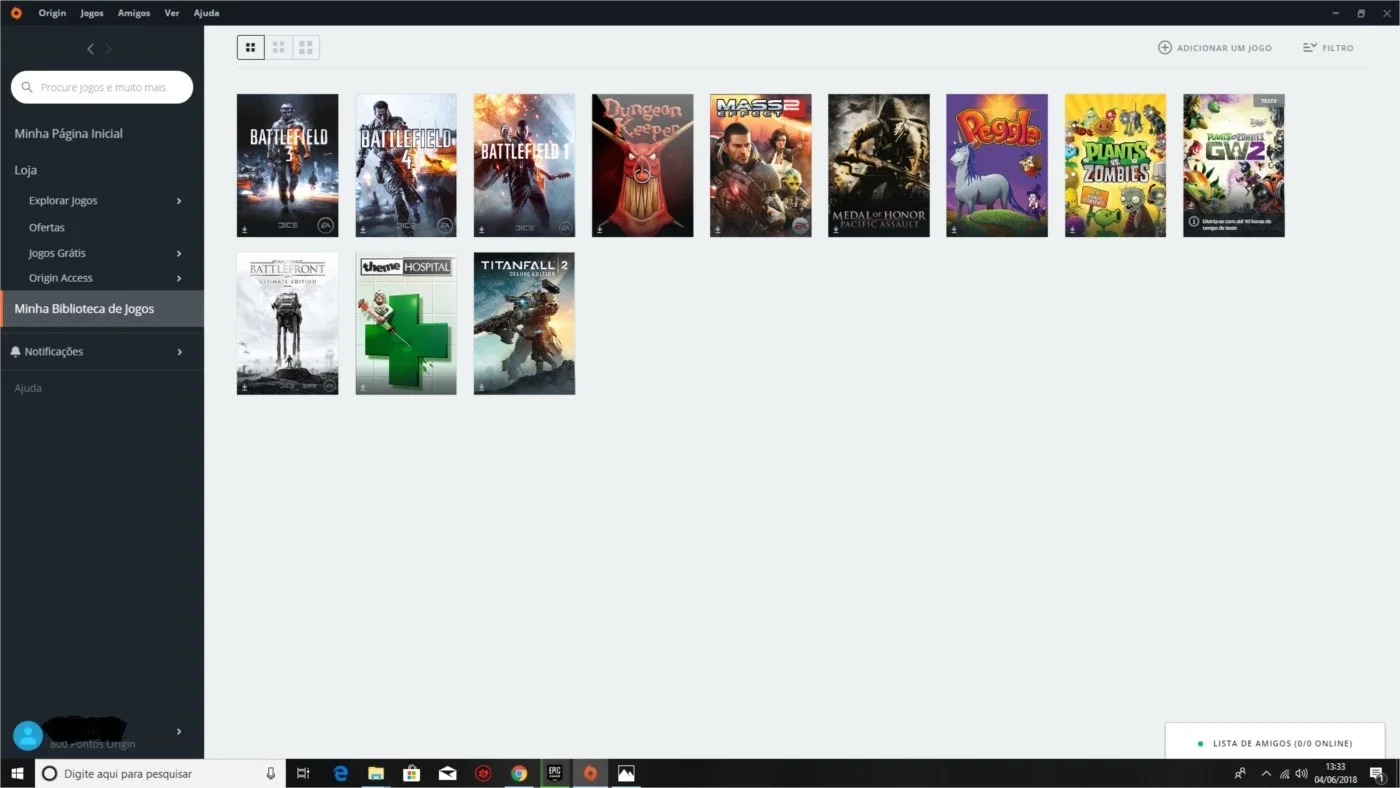This screenshot has width=1400, height=788.
Task: Expand the Jogos Grátis submenu arrow
Action: click(179, 253)
